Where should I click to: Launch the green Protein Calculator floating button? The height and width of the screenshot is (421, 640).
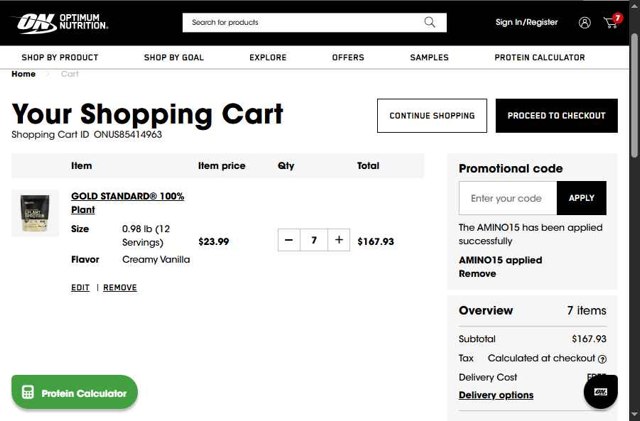[75, 393]
